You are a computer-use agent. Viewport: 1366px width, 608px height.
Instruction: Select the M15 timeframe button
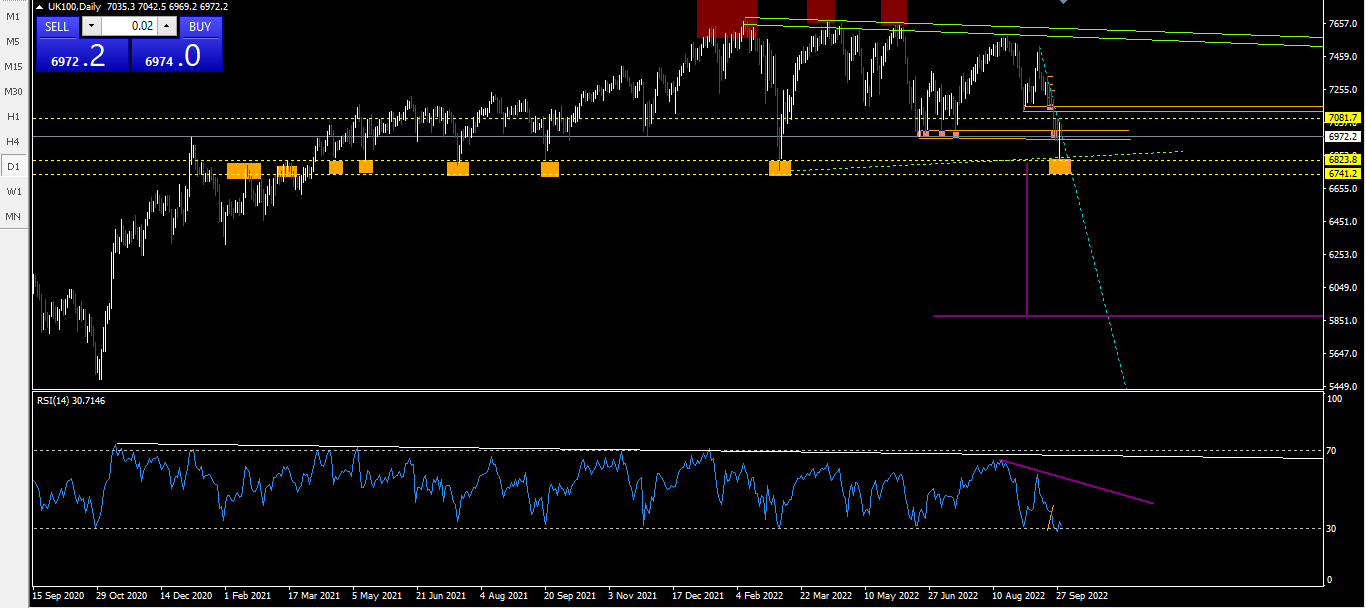pyautogui.click(x=13, y=67)
